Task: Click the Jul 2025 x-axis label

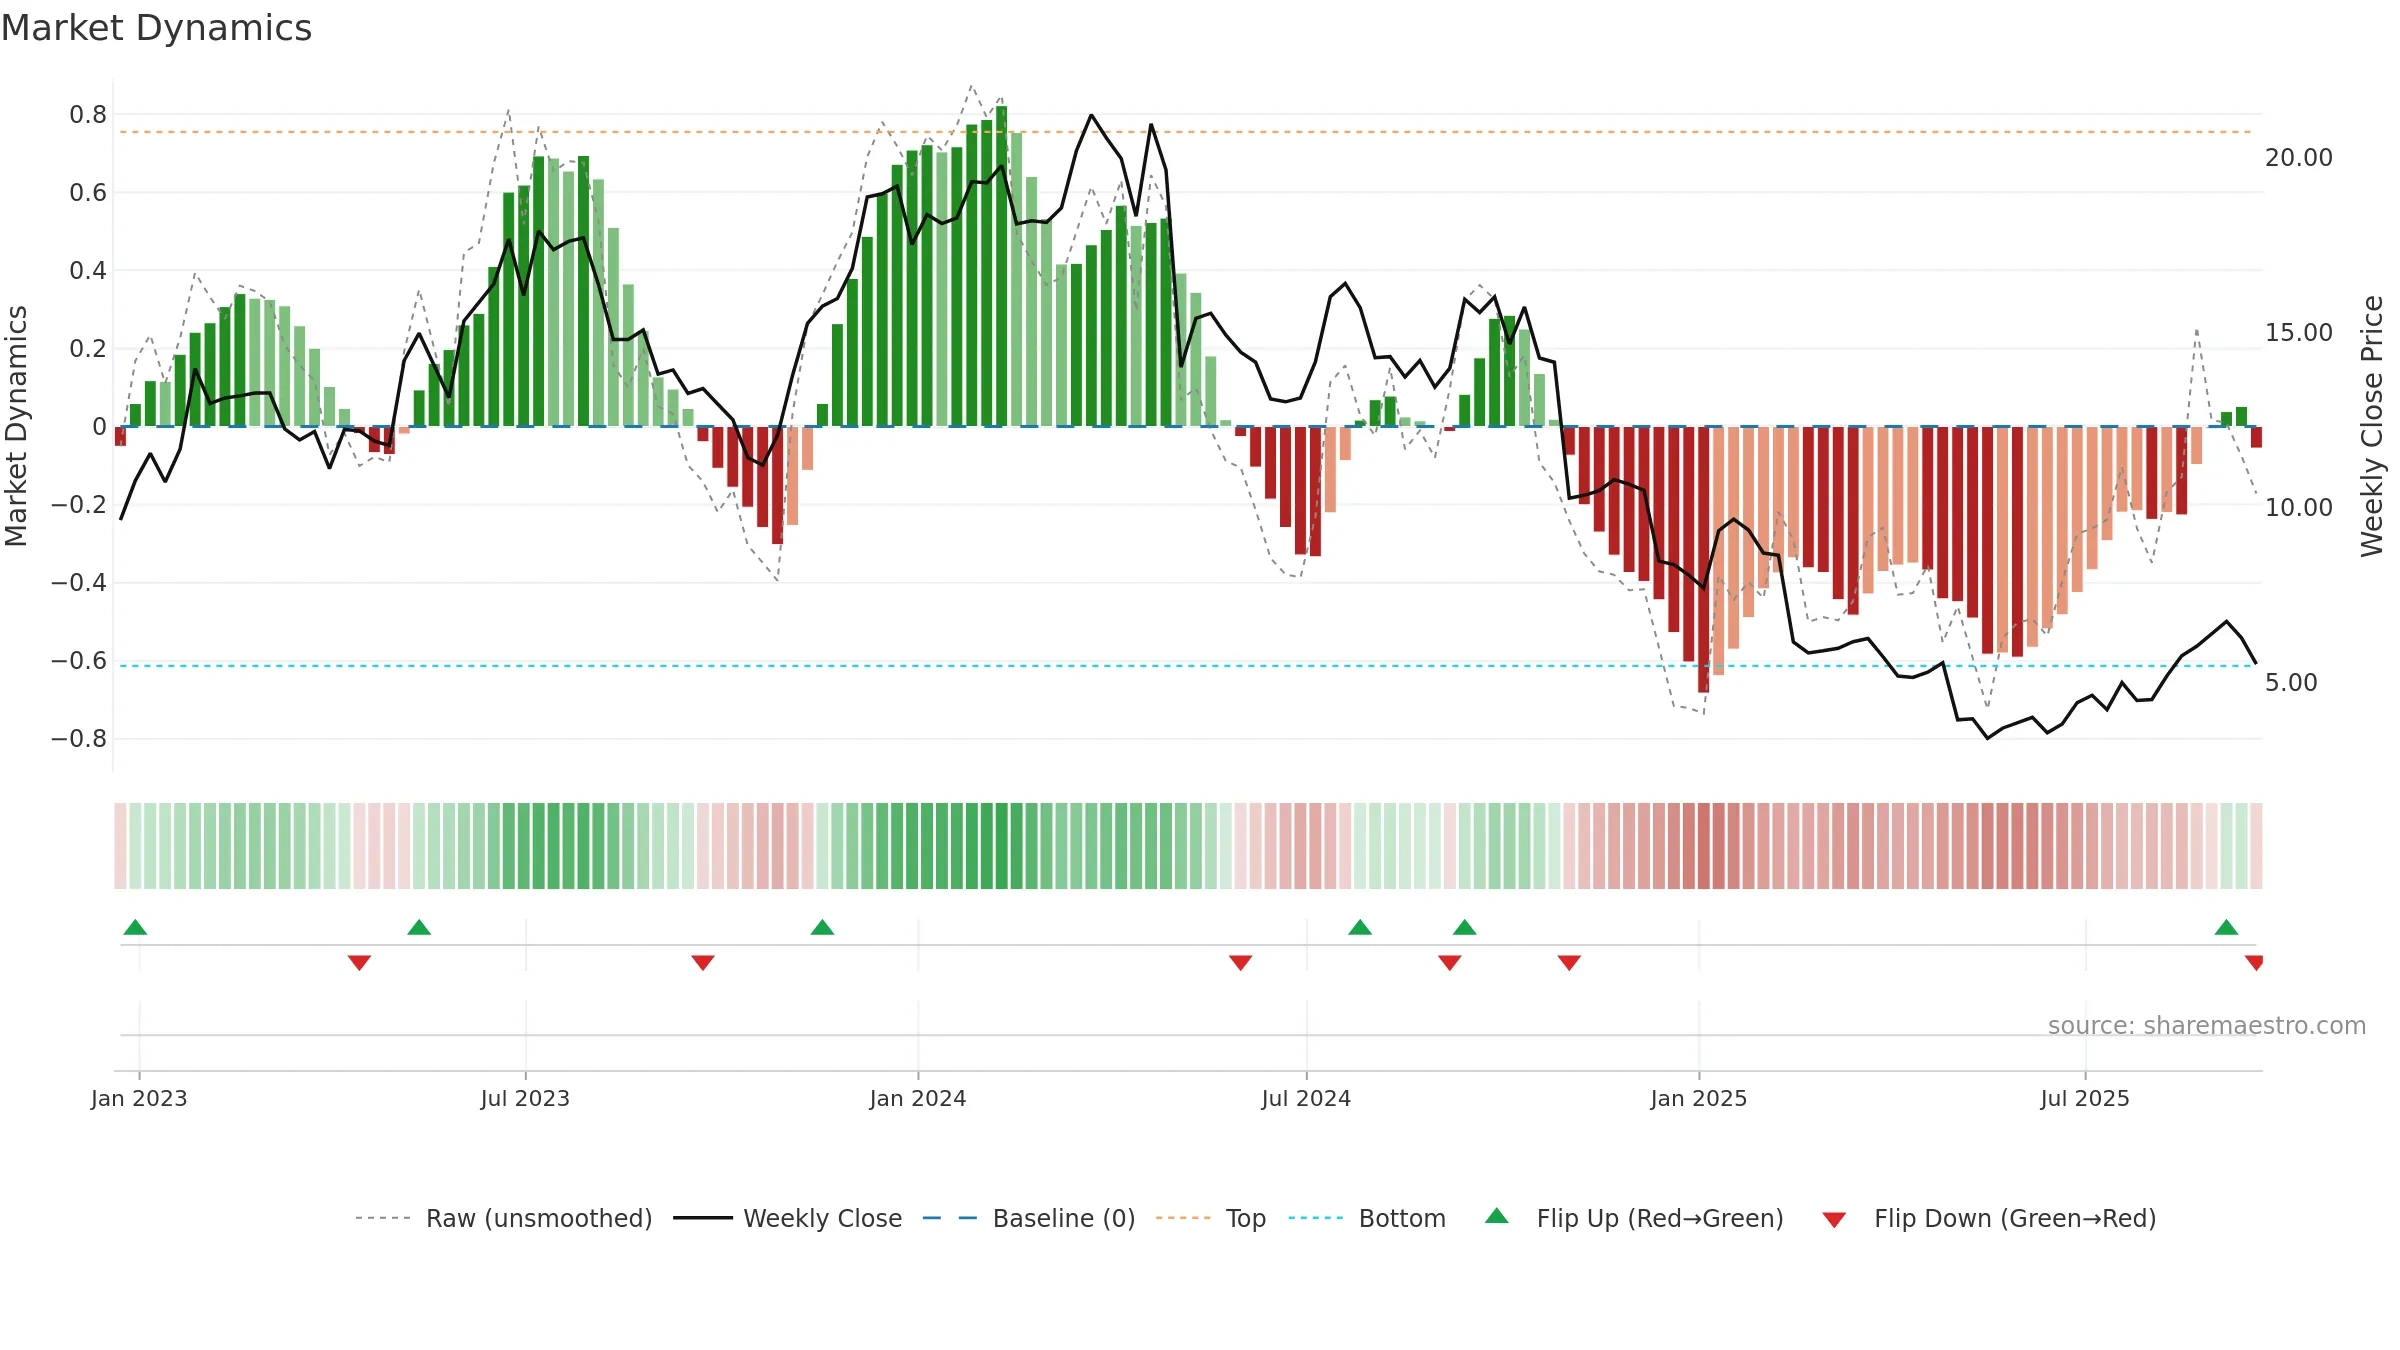Action: pyautogui.click(x=2085, y=1098)
